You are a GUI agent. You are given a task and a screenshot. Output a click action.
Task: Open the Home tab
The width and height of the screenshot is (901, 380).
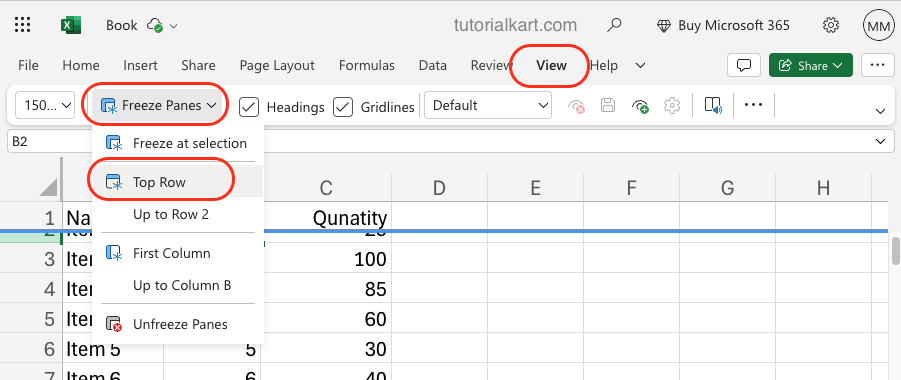click(81, 66)
